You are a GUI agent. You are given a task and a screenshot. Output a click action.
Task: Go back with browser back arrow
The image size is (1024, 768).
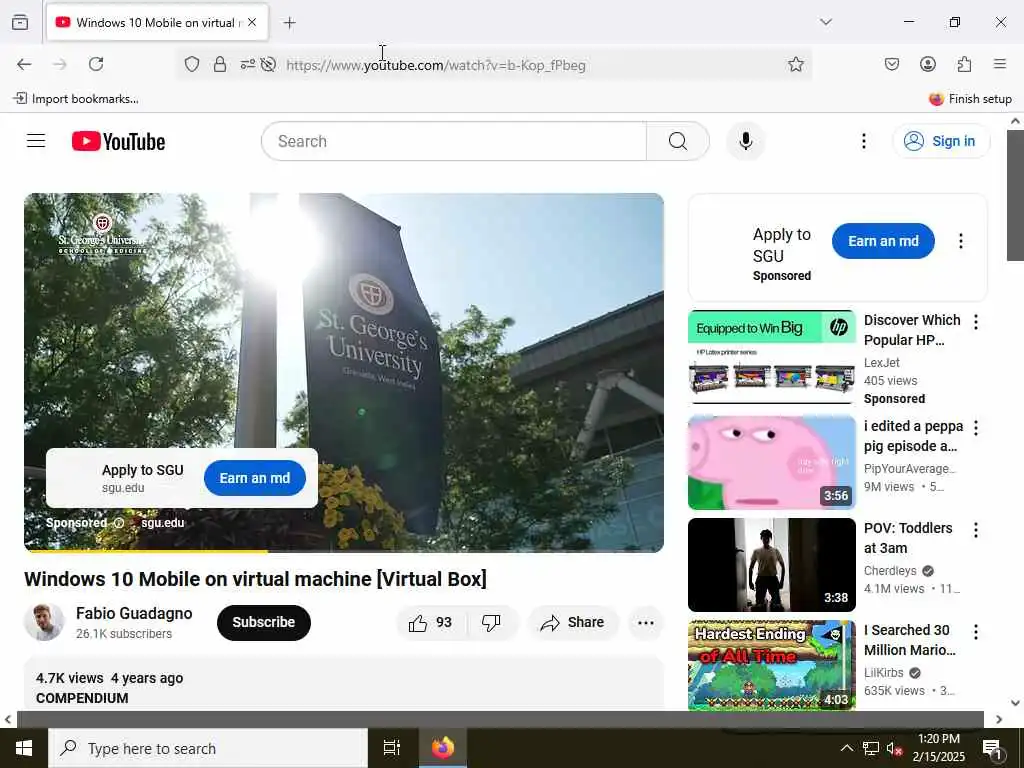[24, 64]
